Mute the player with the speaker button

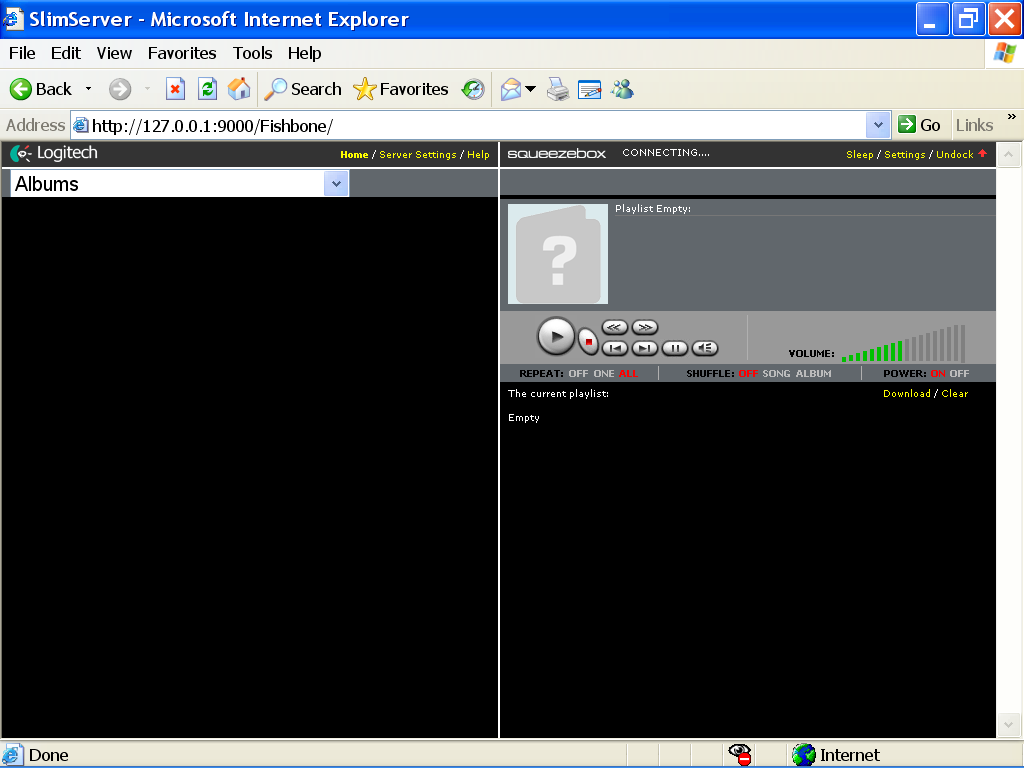(x=705, y=348)
